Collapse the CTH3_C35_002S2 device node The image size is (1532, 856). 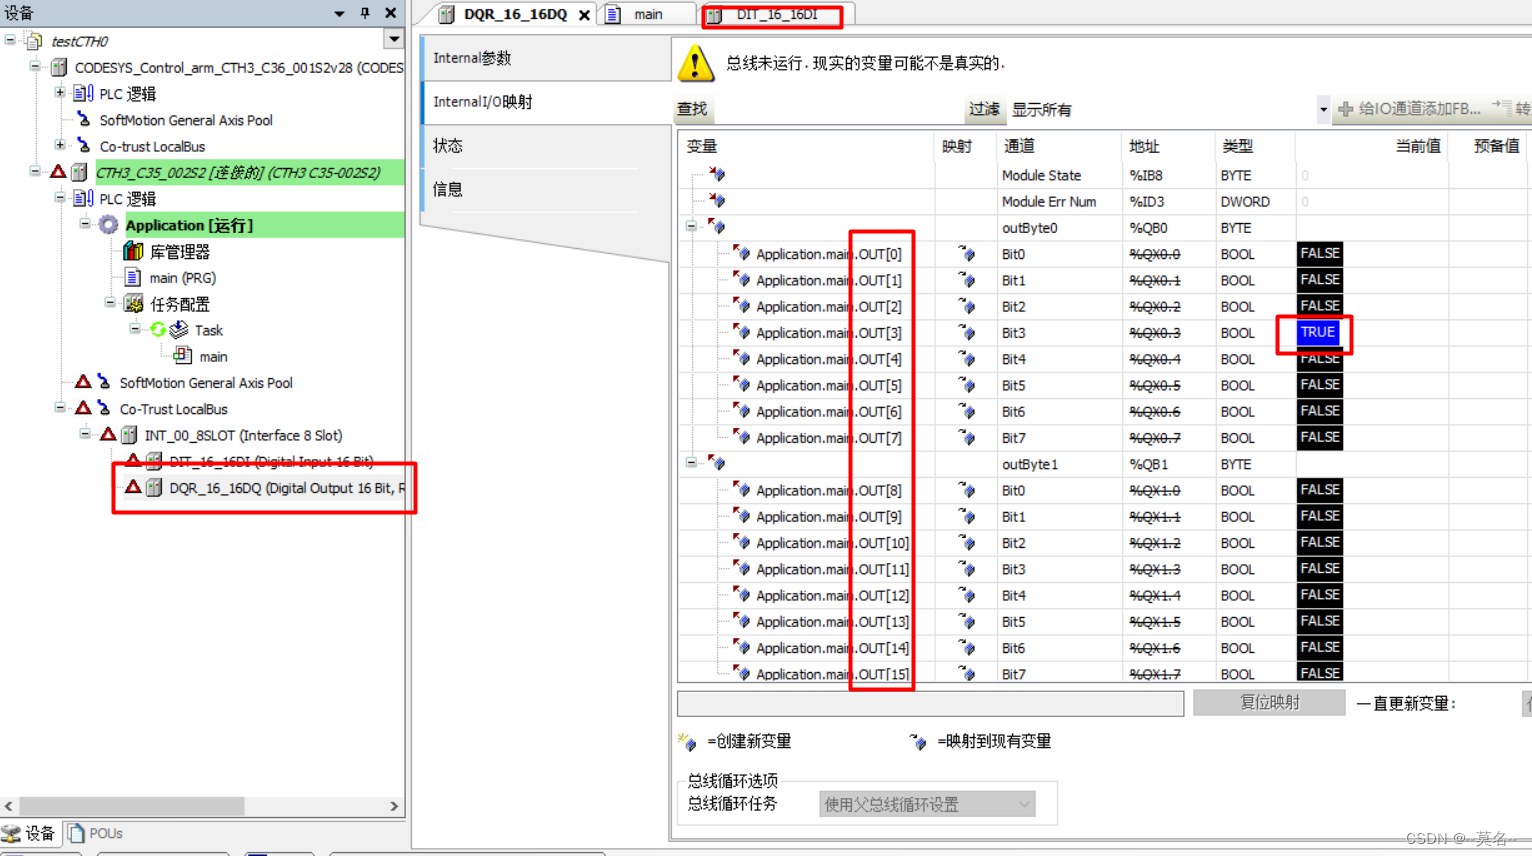click(35, 172)
